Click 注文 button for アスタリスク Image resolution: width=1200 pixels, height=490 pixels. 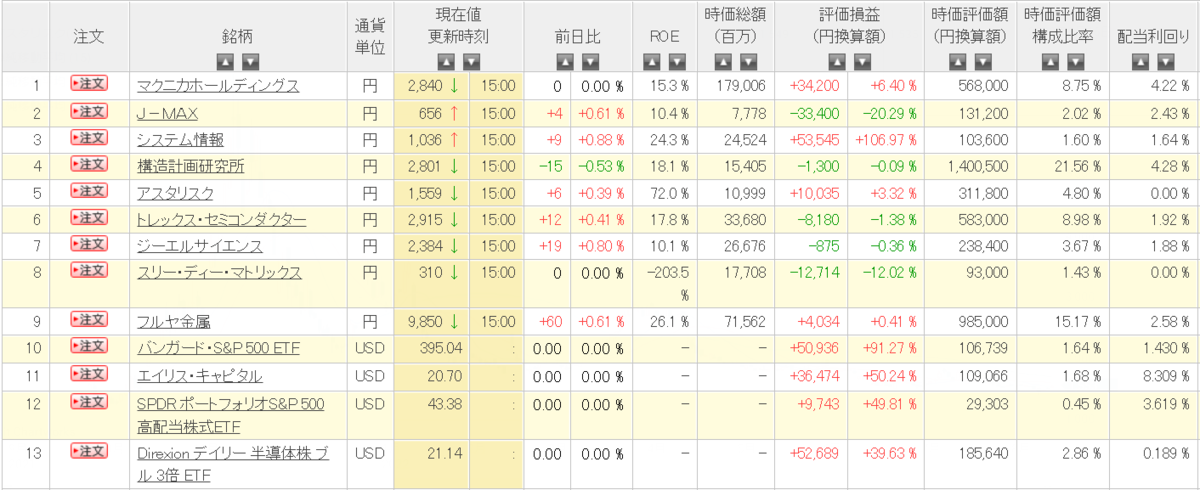pyautogui.click(x=89, y=190)
